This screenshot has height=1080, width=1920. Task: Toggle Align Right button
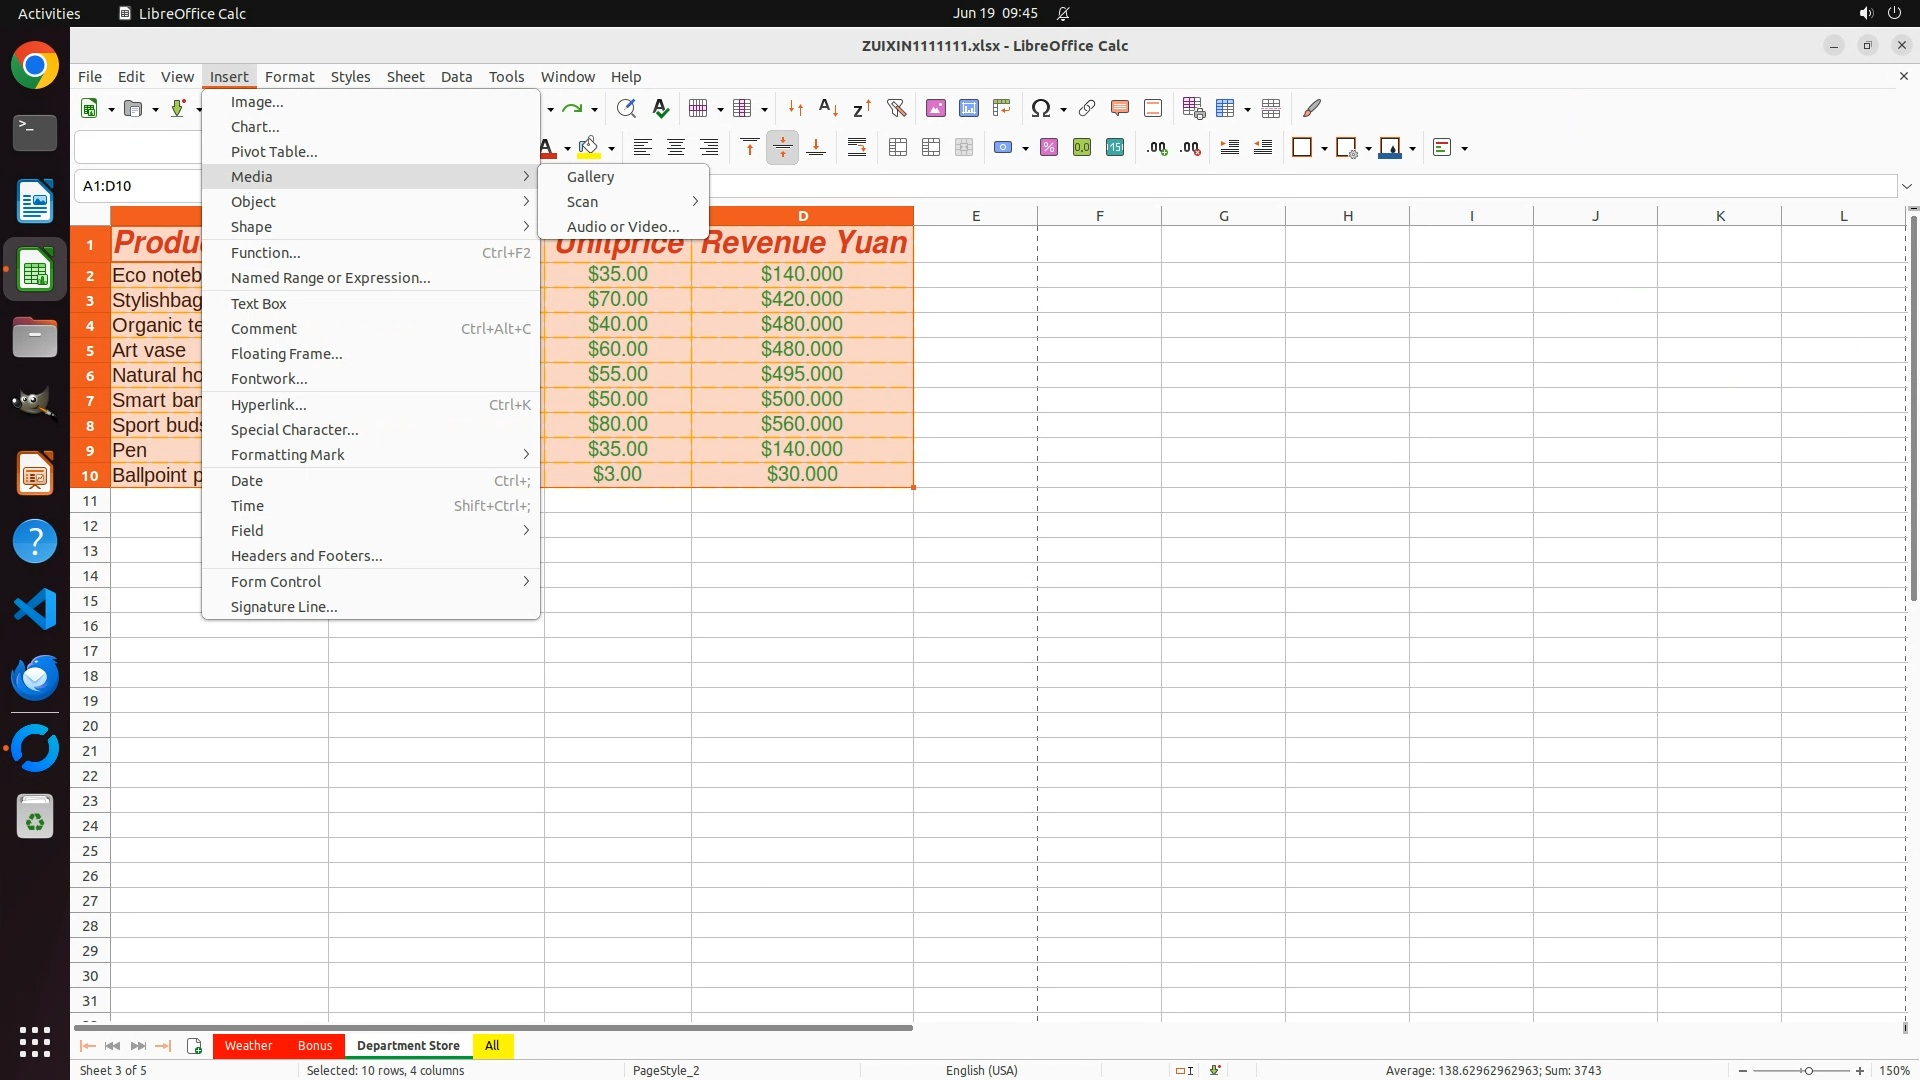709,148
